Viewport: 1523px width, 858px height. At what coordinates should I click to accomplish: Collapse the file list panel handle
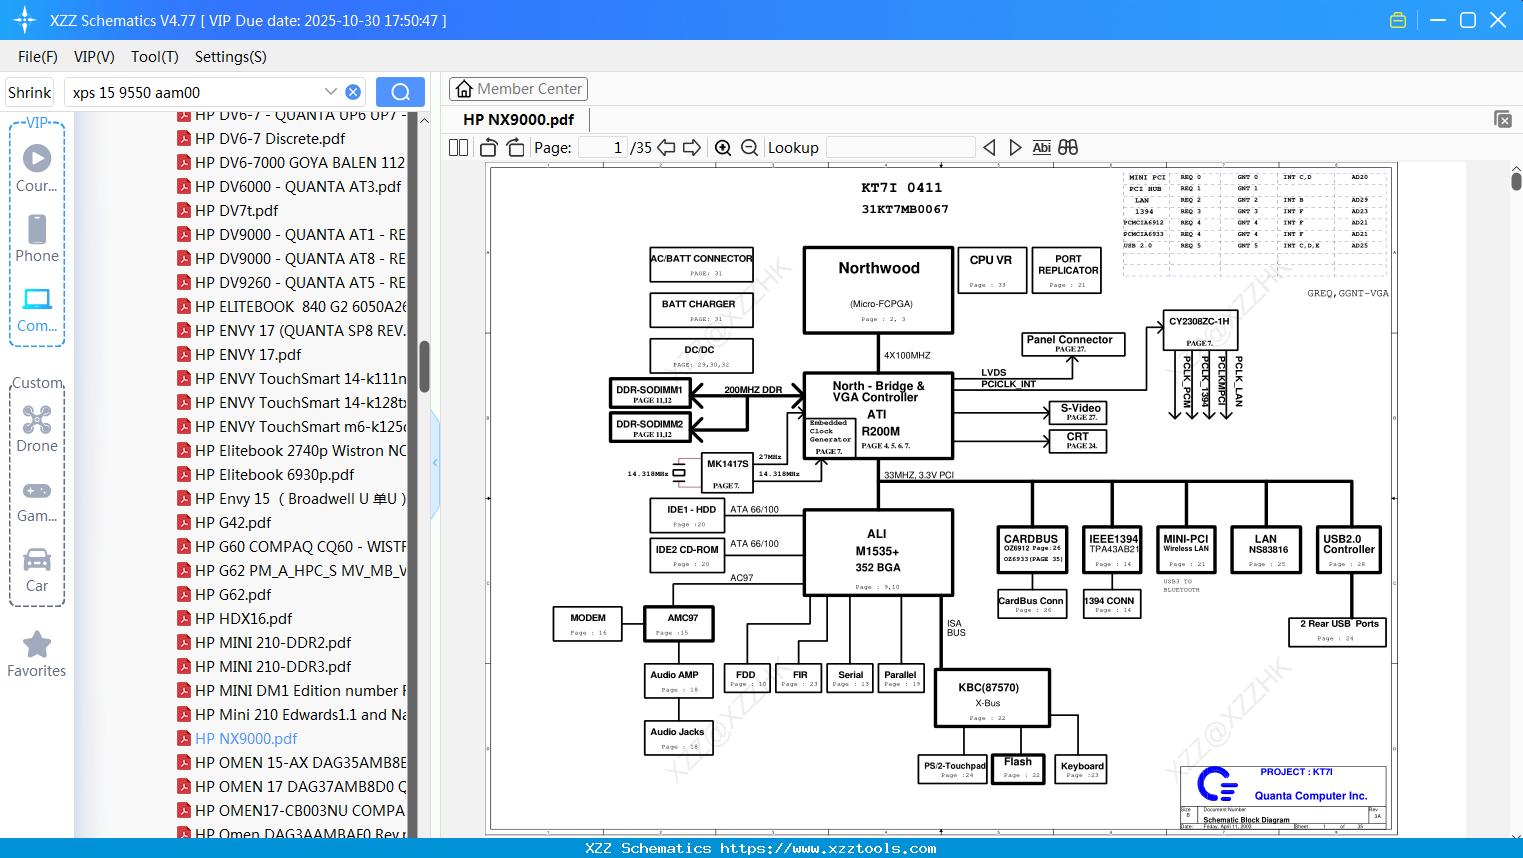click(435, 462)
